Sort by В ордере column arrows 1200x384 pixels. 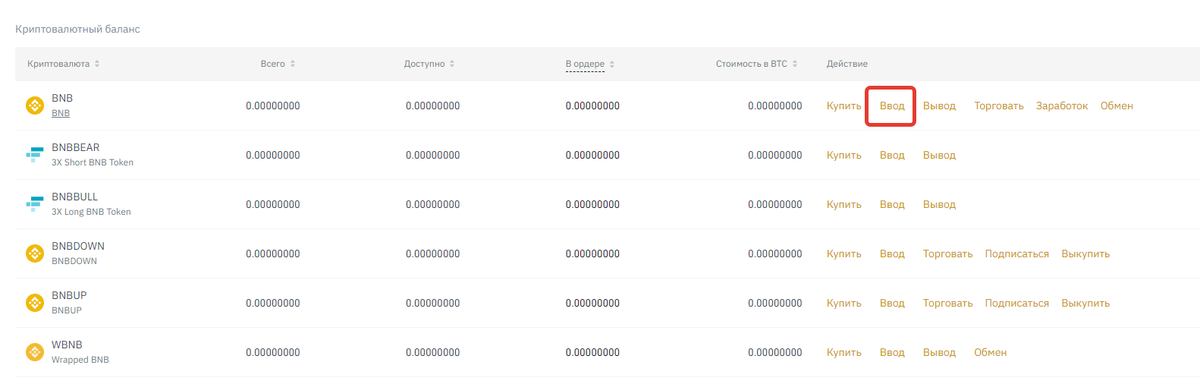pos(612,64)
